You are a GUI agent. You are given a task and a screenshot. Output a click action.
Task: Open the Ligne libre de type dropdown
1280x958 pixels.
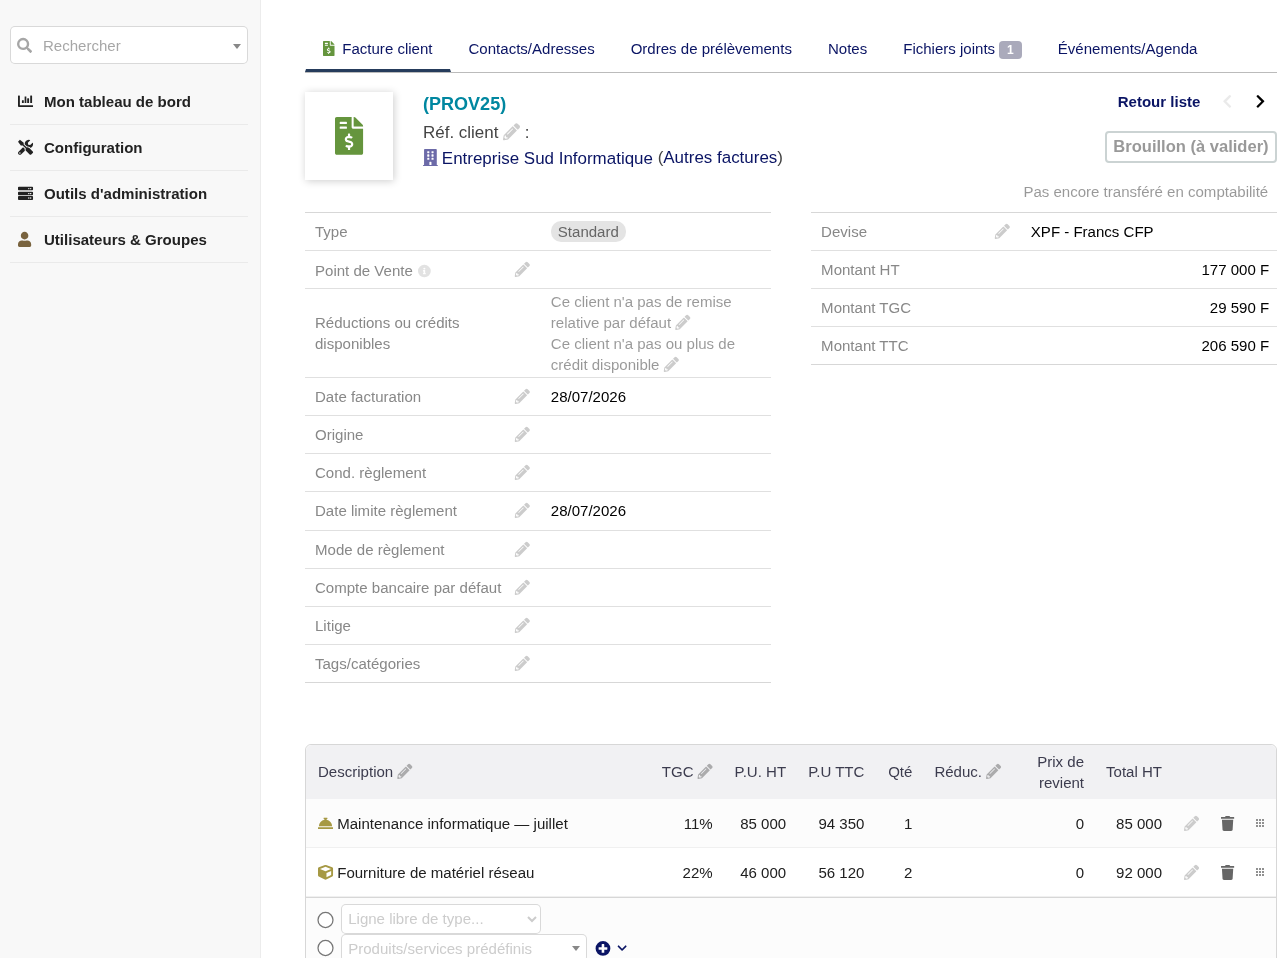coord(441,919)
